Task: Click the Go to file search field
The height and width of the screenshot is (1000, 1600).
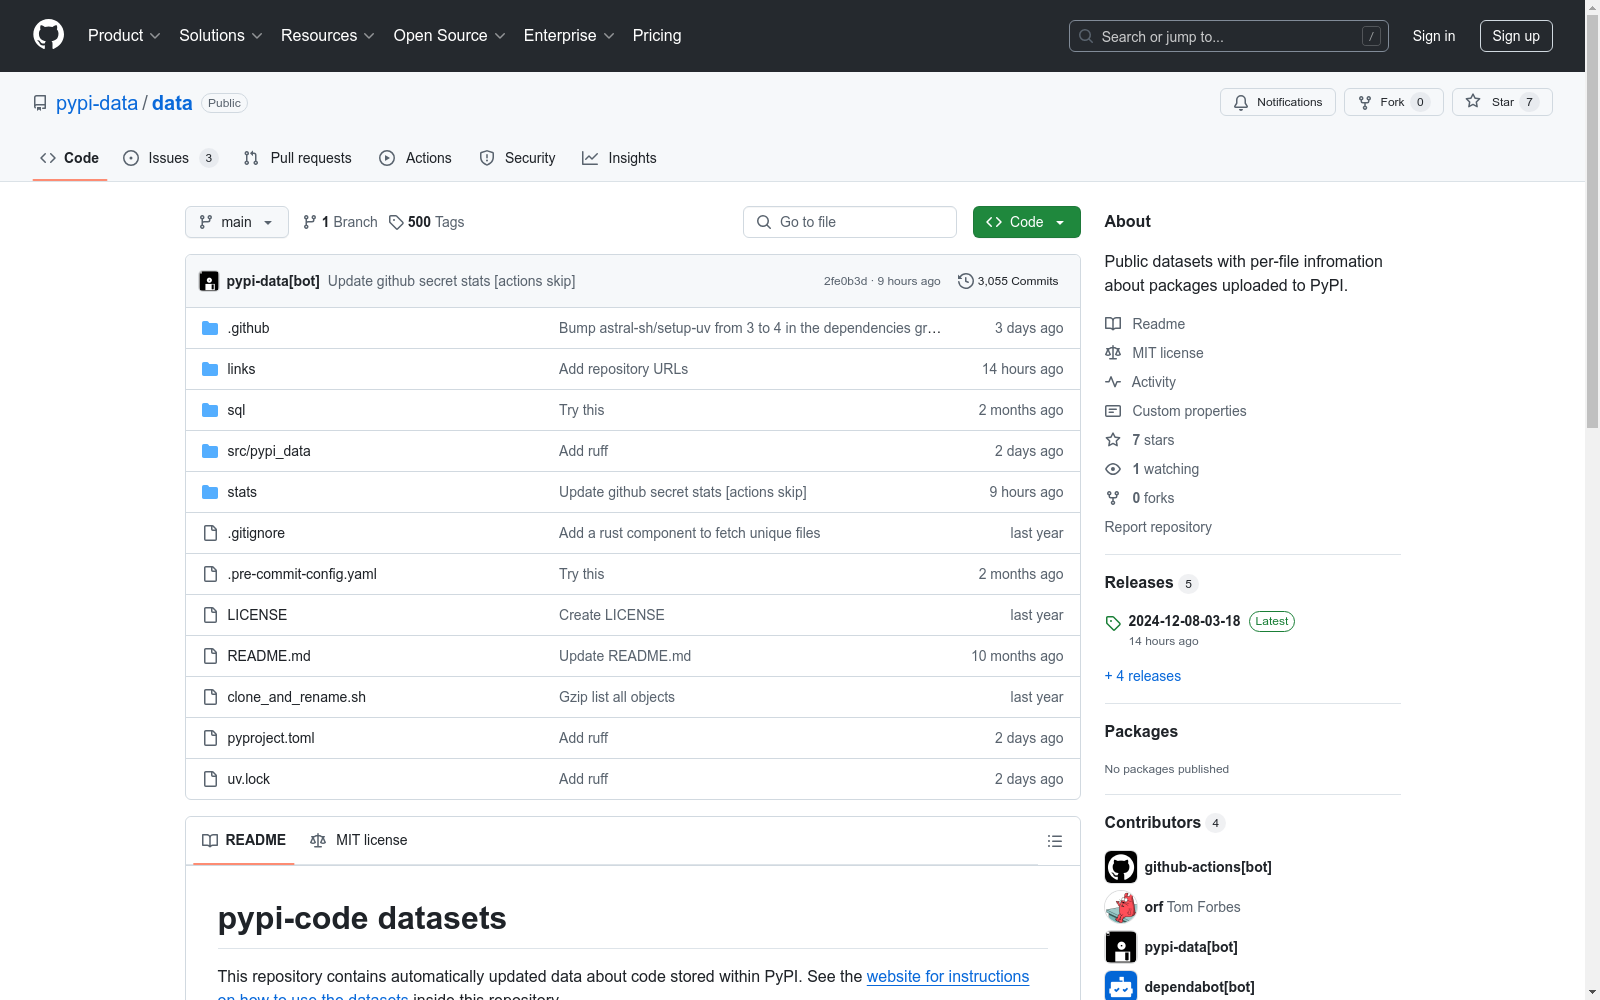Action: (x=850, y=222)
